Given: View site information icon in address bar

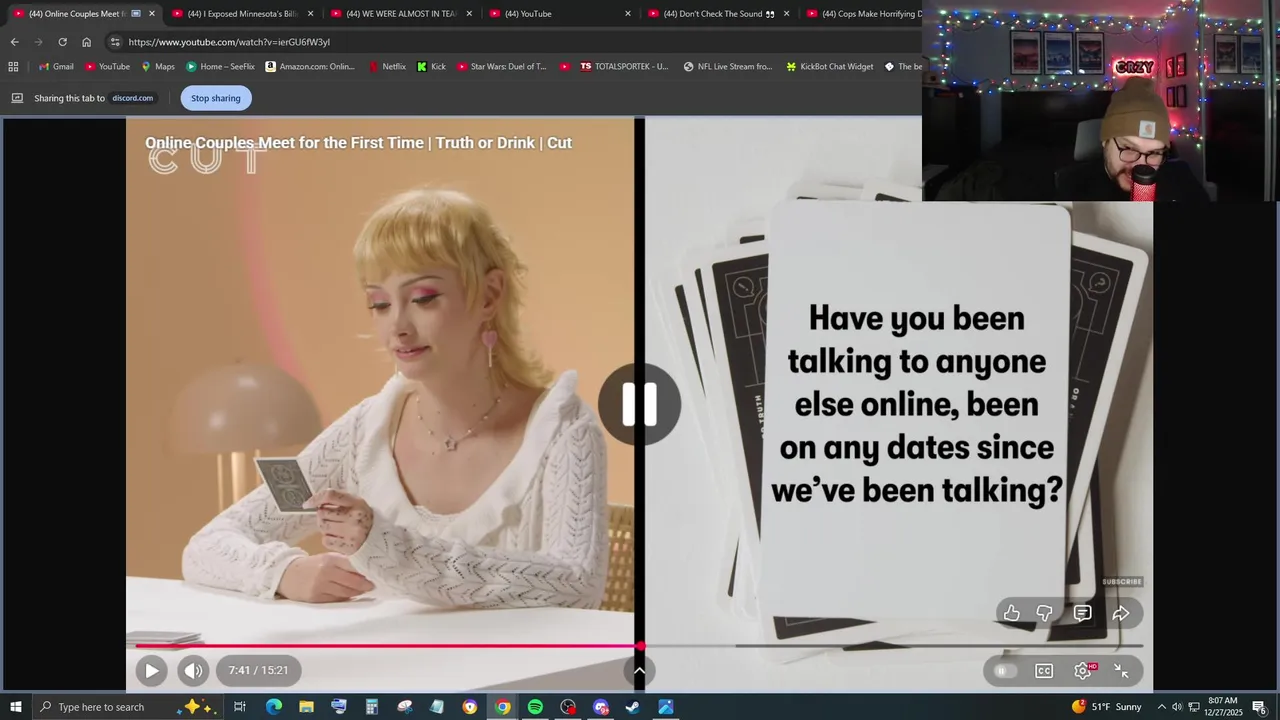Looking at the screenshot, I should point(115,42).
